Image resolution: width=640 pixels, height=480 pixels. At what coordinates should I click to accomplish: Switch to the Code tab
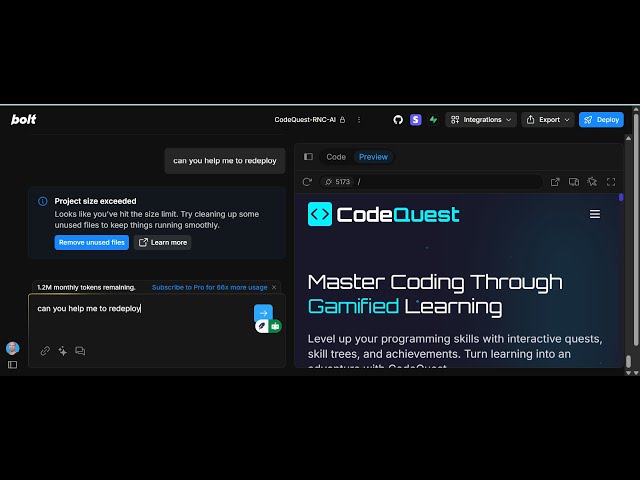(x=336, y=157)
